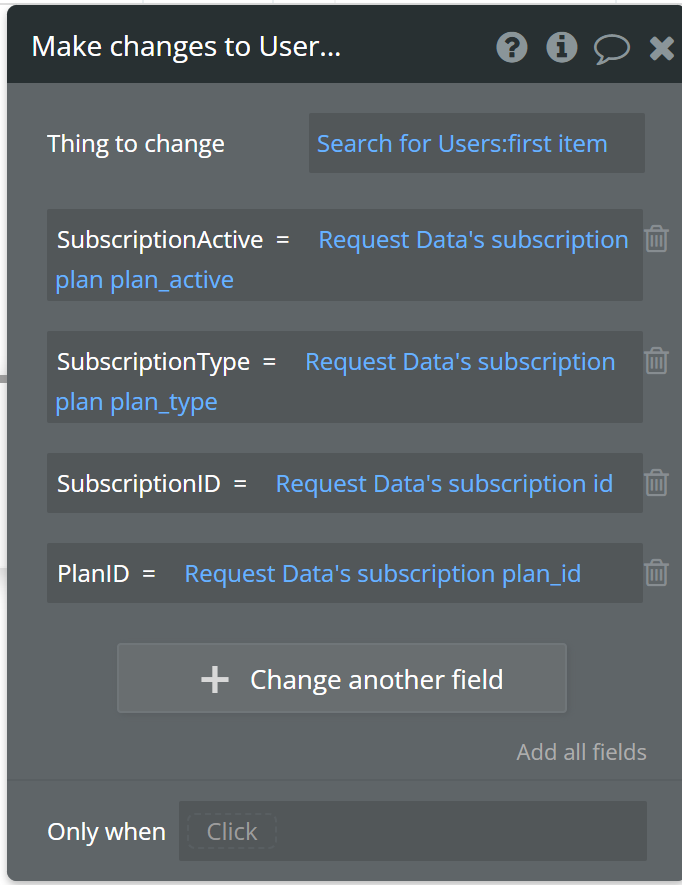This screenshot has height=885, width=682.
Task: Close the Make changes to User panel
Action: pos(661,48)
